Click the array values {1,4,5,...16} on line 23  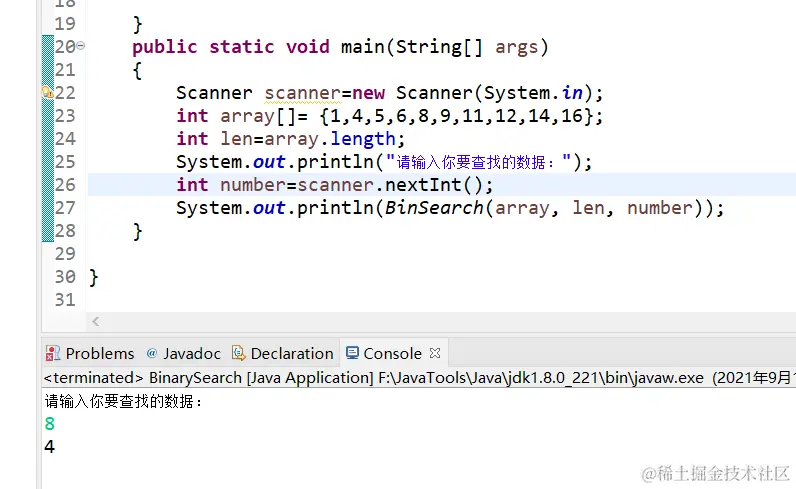pos(456,116)
